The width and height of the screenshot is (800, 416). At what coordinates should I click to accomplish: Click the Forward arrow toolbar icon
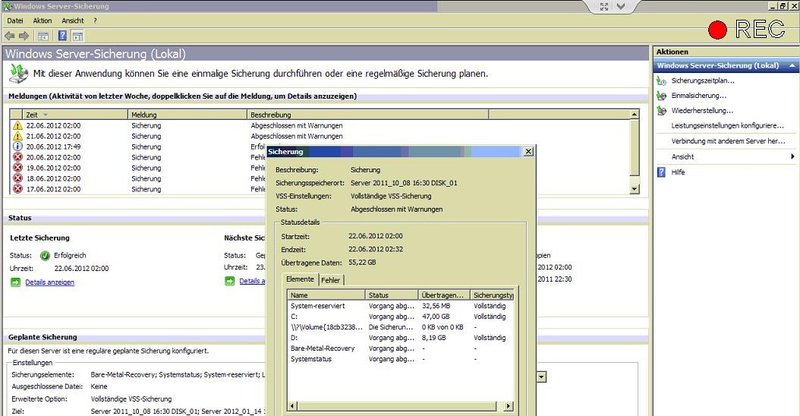point(24,36)
